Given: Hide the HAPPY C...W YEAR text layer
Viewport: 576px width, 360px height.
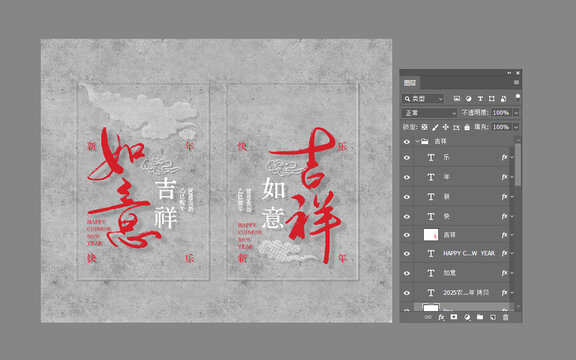Looking at the screenshot, I should 407,253.
